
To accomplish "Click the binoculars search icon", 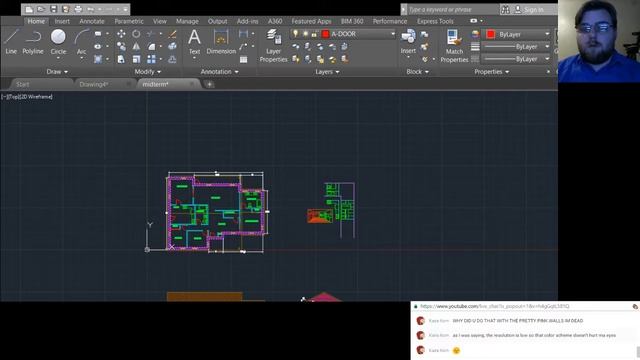I will [505, 9].
